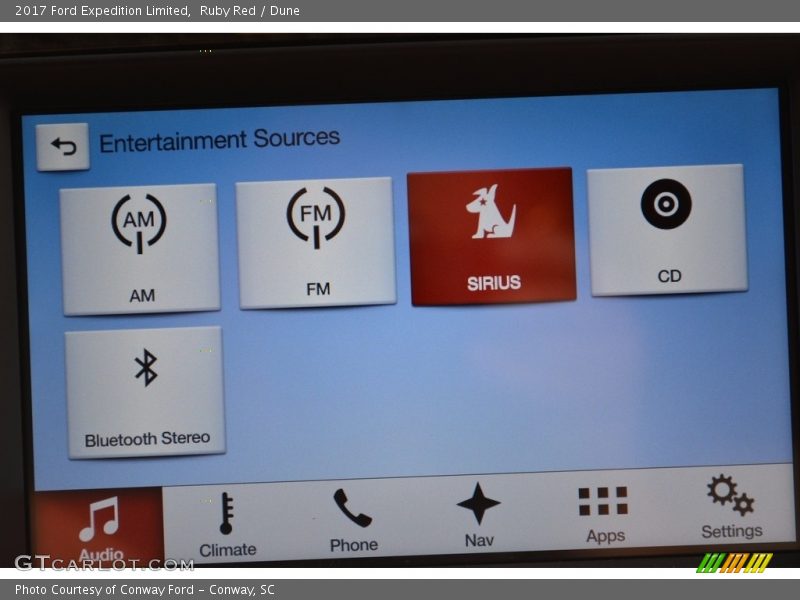
Task: Tap the back arrow button
Action: (x=63, y=147)
